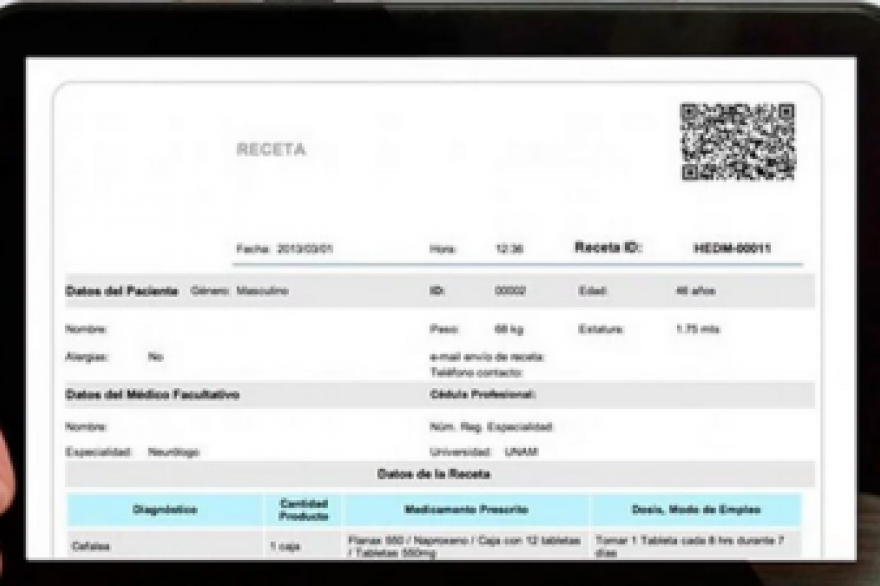
Task: Click the Datos del Médico Facultativo header
Action: pos(153,395)
